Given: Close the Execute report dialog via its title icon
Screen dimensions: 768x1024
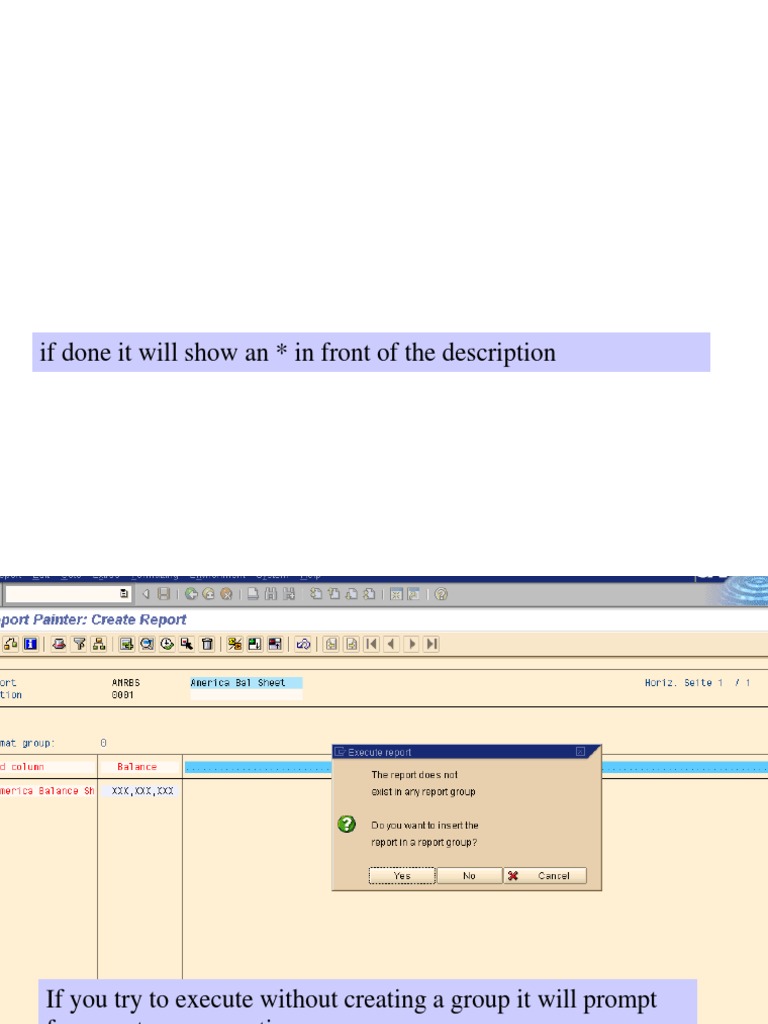Looking at the screenshot, I should click(x=580, y=752).
